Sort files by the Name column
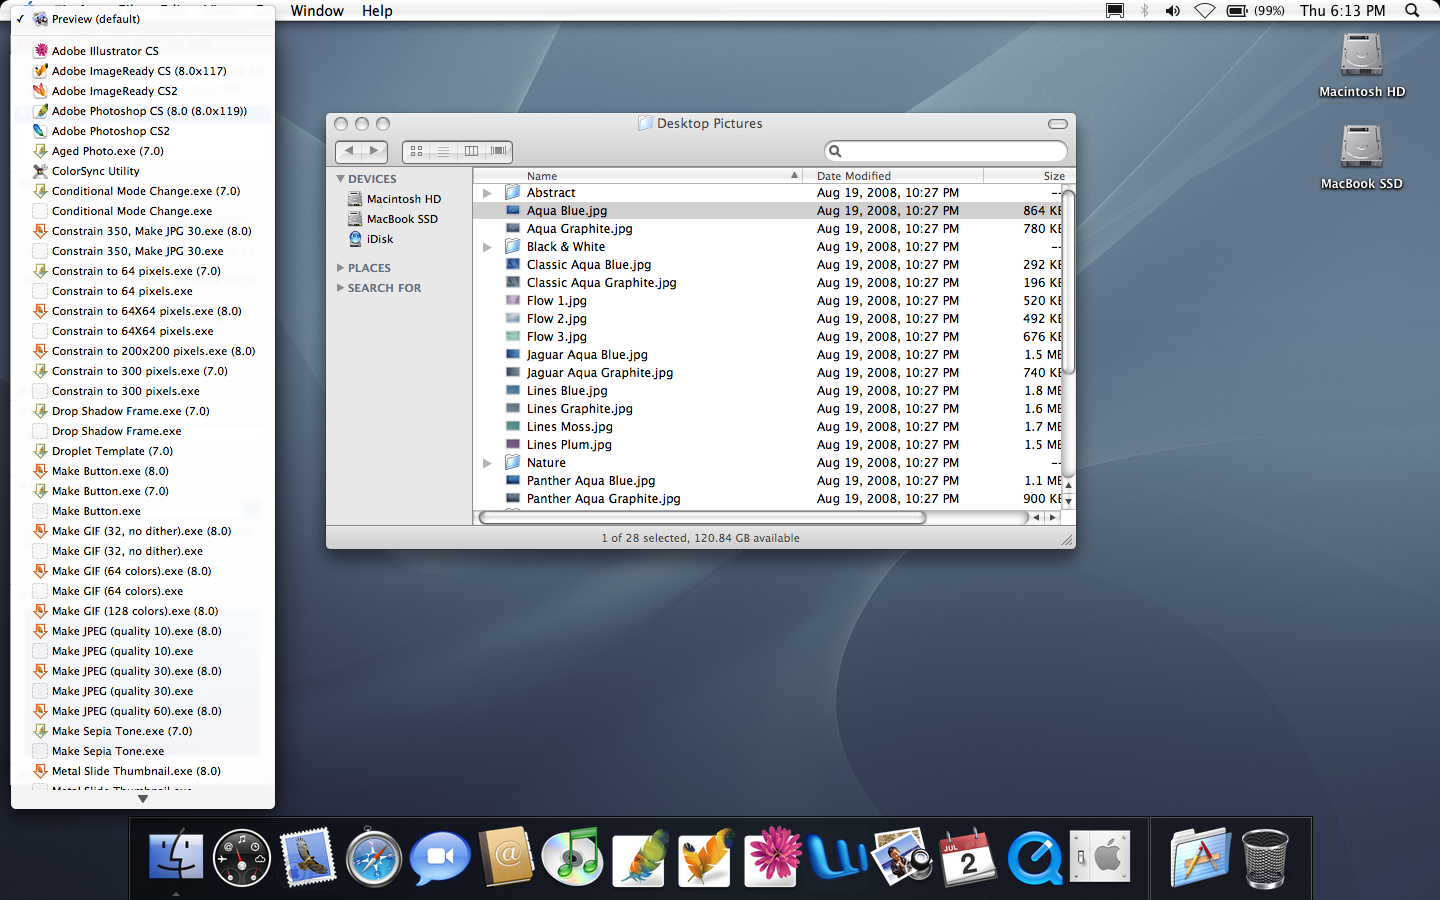Screen dimensions: 1440x900 click(x=638, y=176)
